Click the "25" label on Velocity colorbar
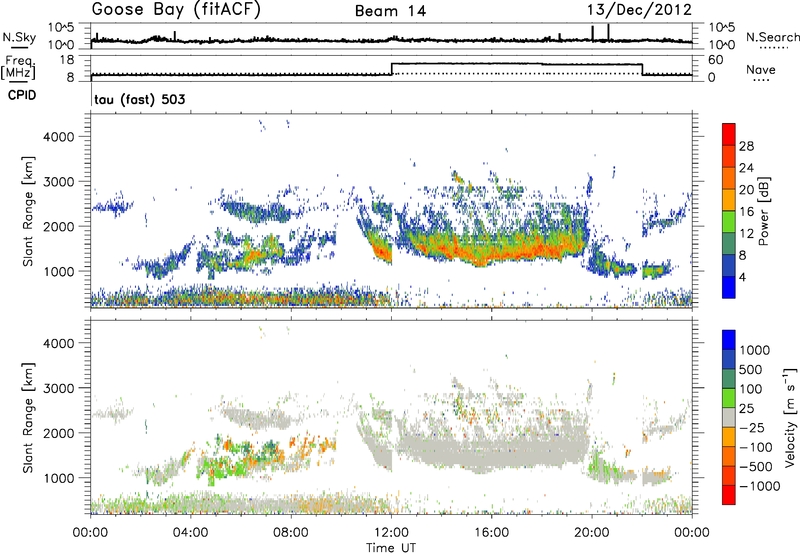This screenshot has width=800, height=554. click(x=747, y=409)
